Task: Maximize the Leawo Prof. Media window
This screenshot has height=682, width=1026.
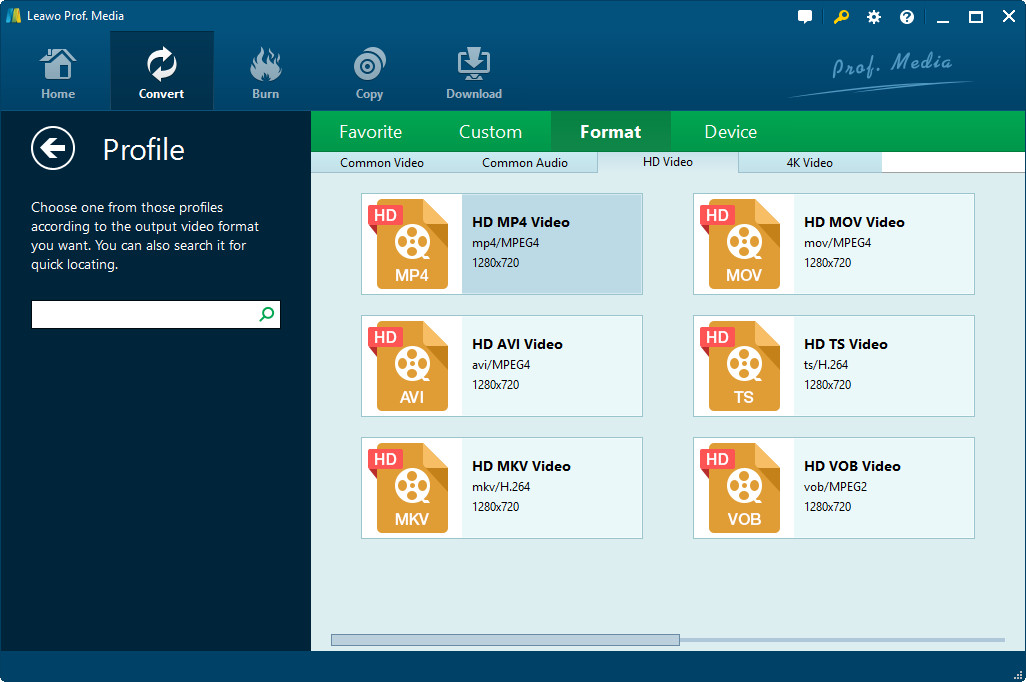Action: (x=975, y=17)
